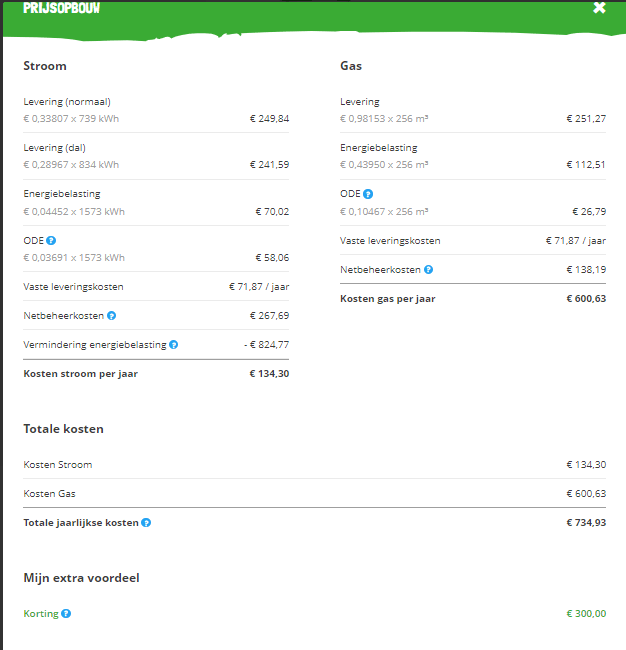
Task: Click the Stroom section heading
Action: [x=45, y=66]
